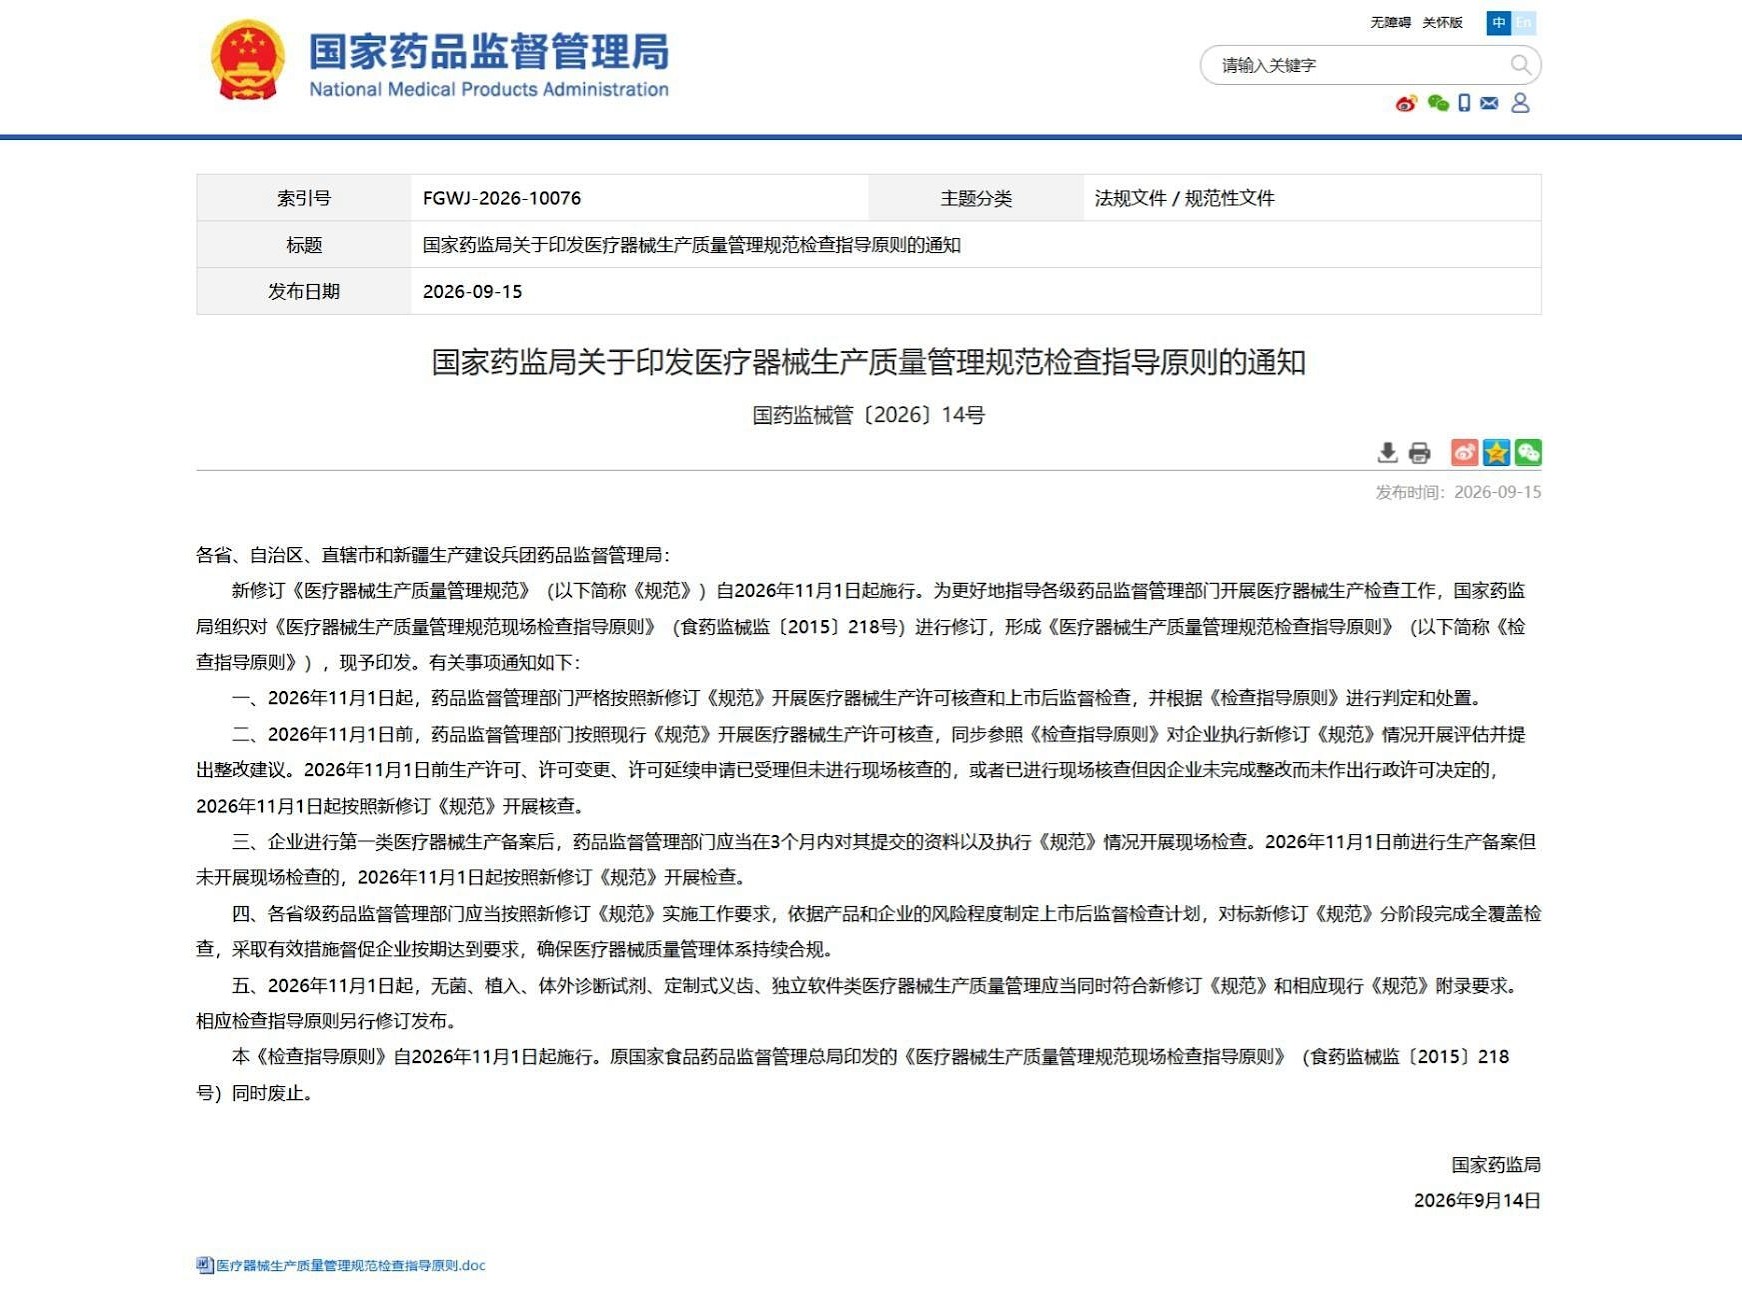Click the main article headline
The height and width of the screenshot is (1307, 1742).
(x=869, y=362)
